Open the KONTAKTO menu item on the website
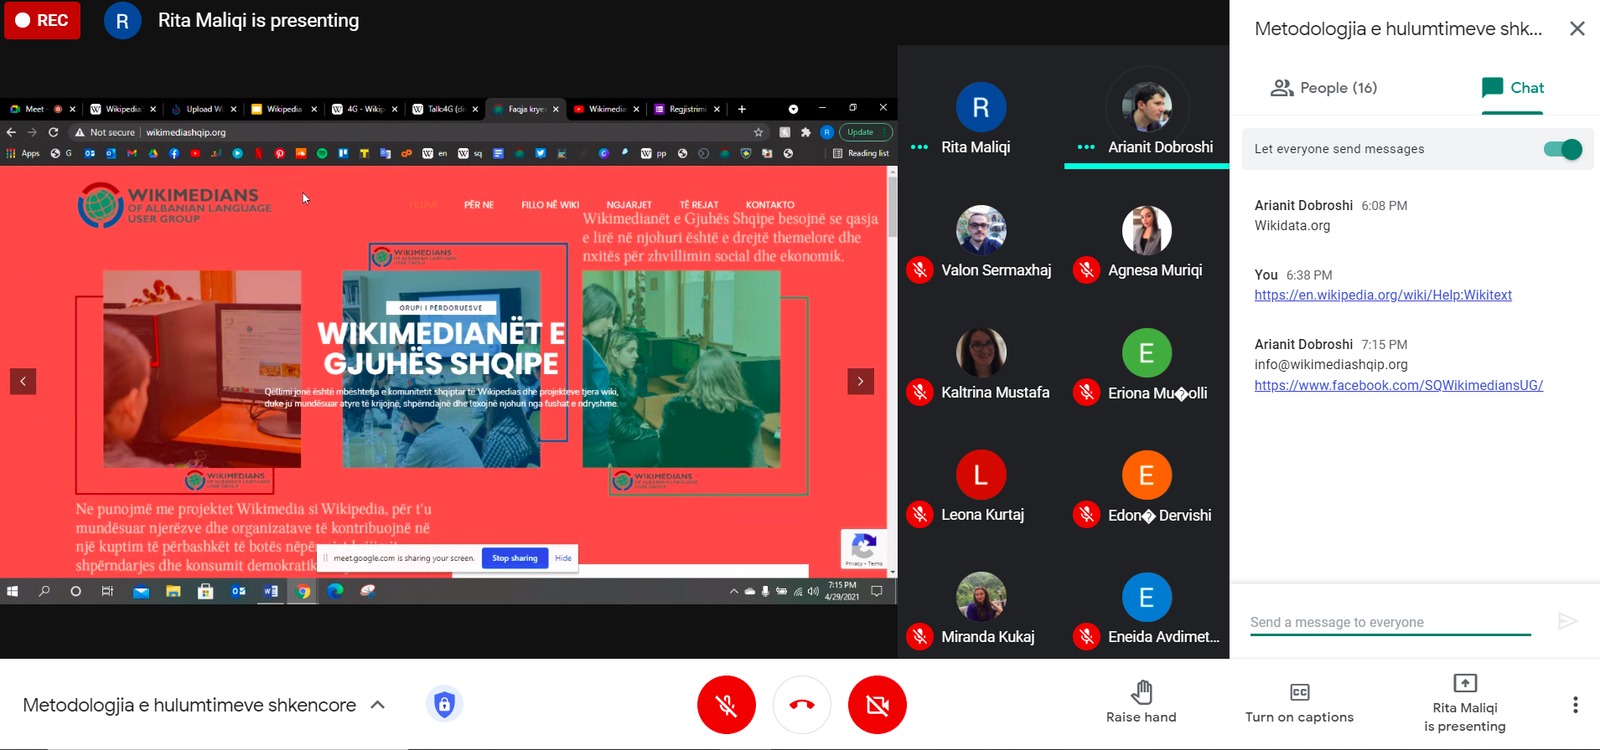The width and height of the screenshot is (1600, 750). coord(770,205)
